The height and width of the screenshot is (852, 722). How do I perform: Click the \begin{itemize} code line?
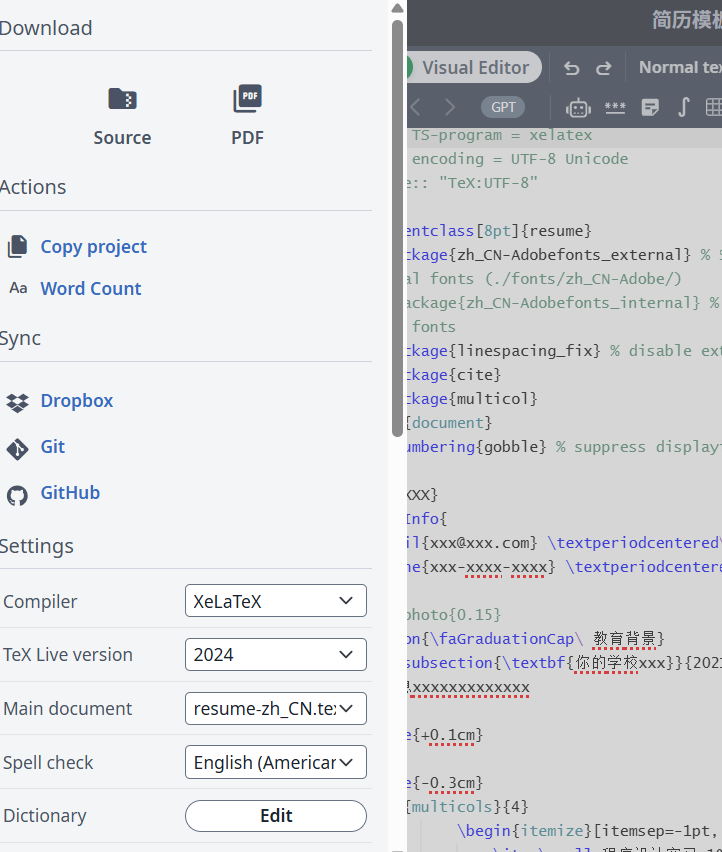(x=589, y=831)
